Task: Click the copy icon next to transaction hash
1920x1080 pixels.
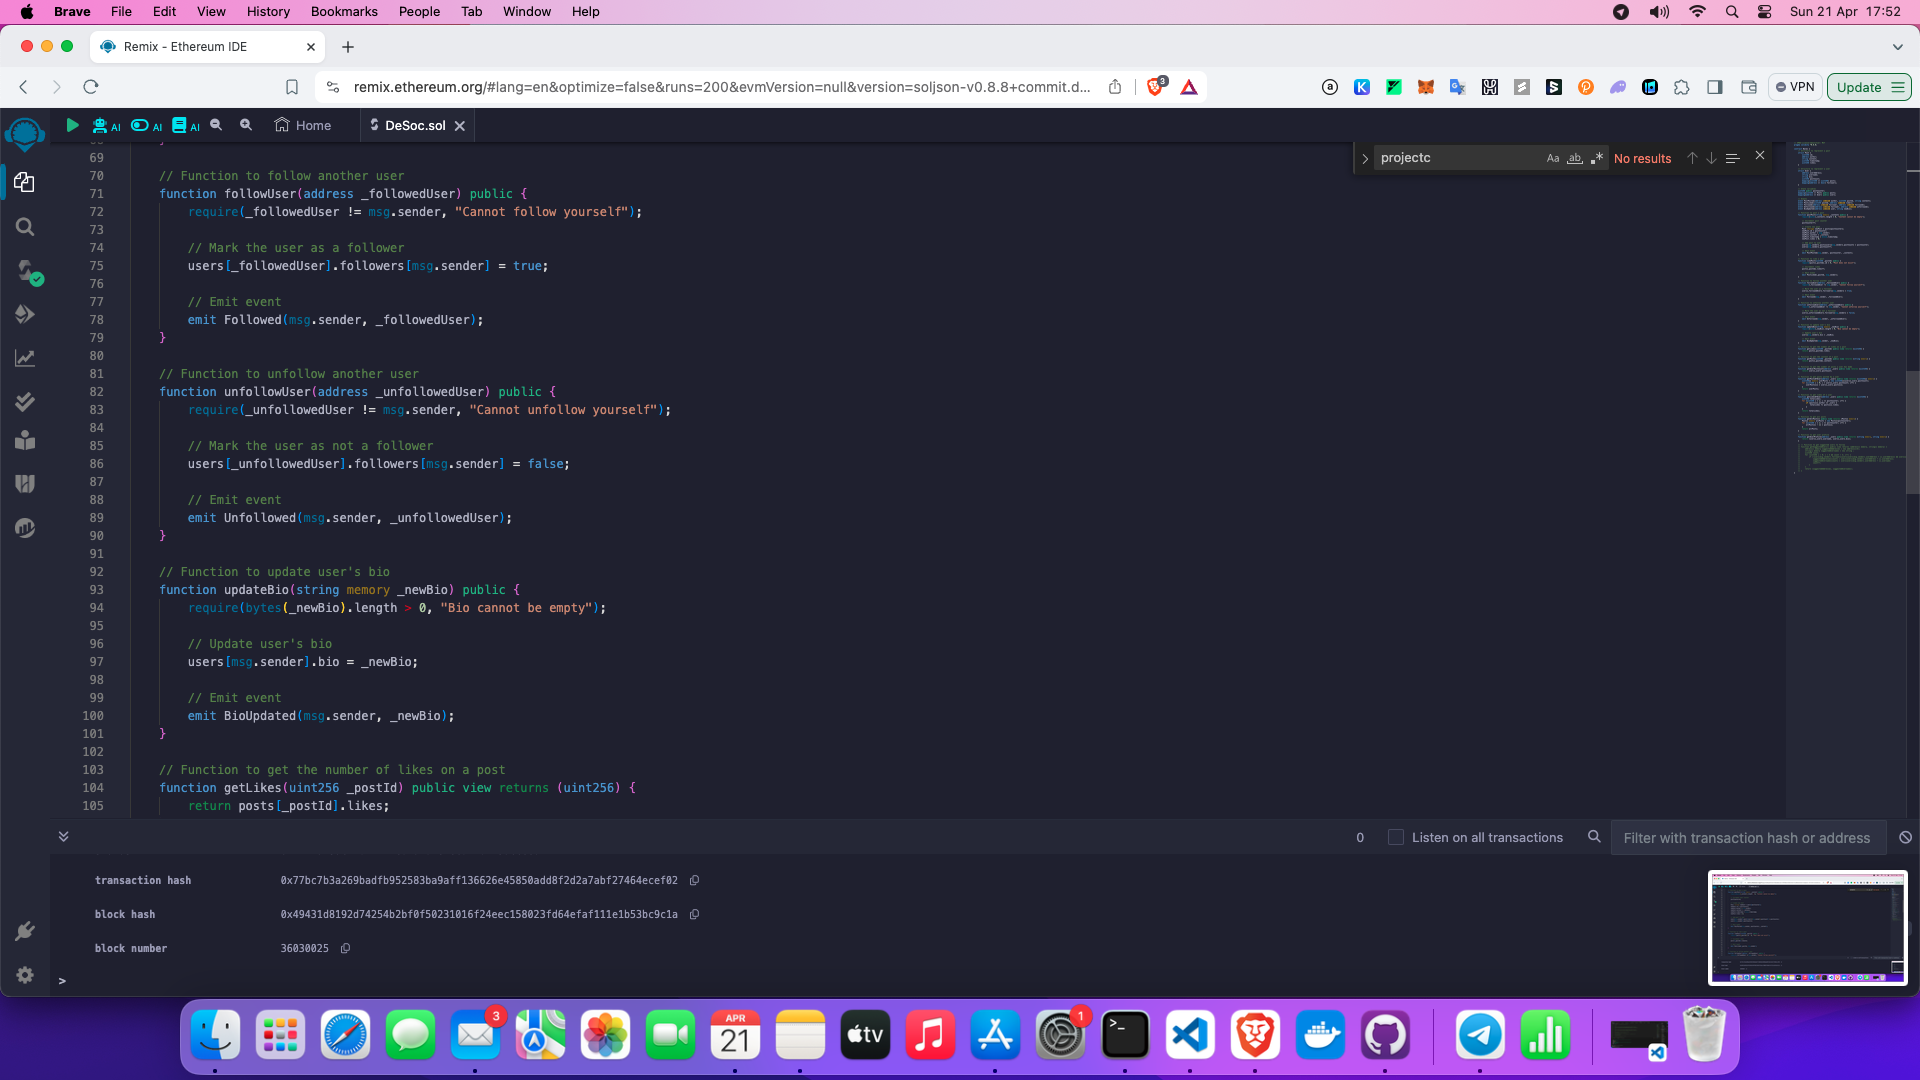Action: click(x=694, y=880)
